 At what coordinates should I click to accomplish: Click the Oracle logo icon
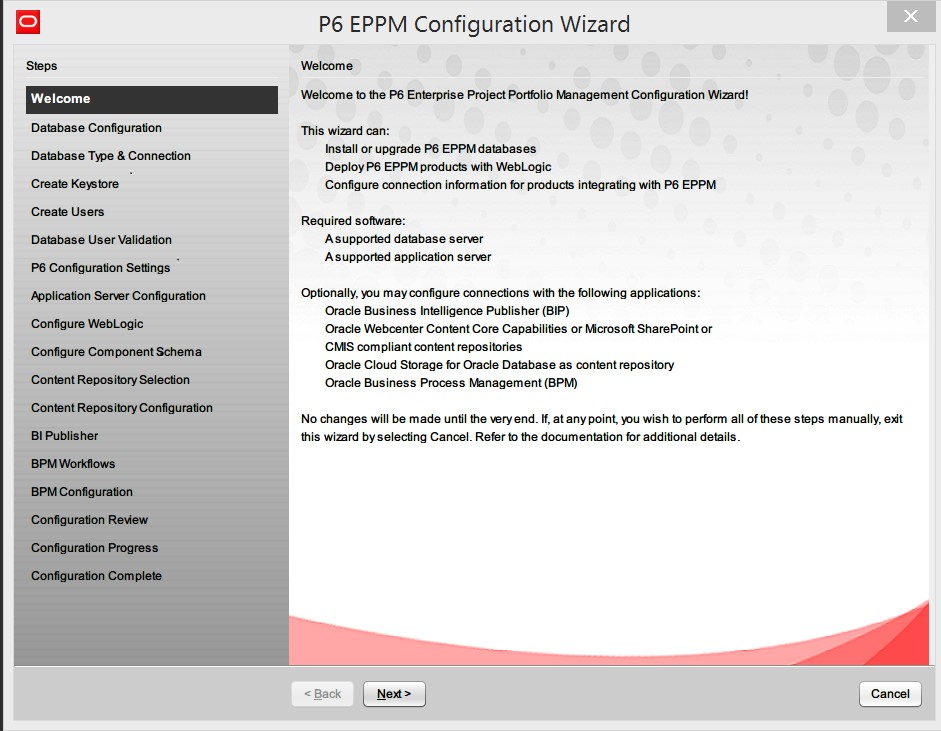(x=28, y=22)
